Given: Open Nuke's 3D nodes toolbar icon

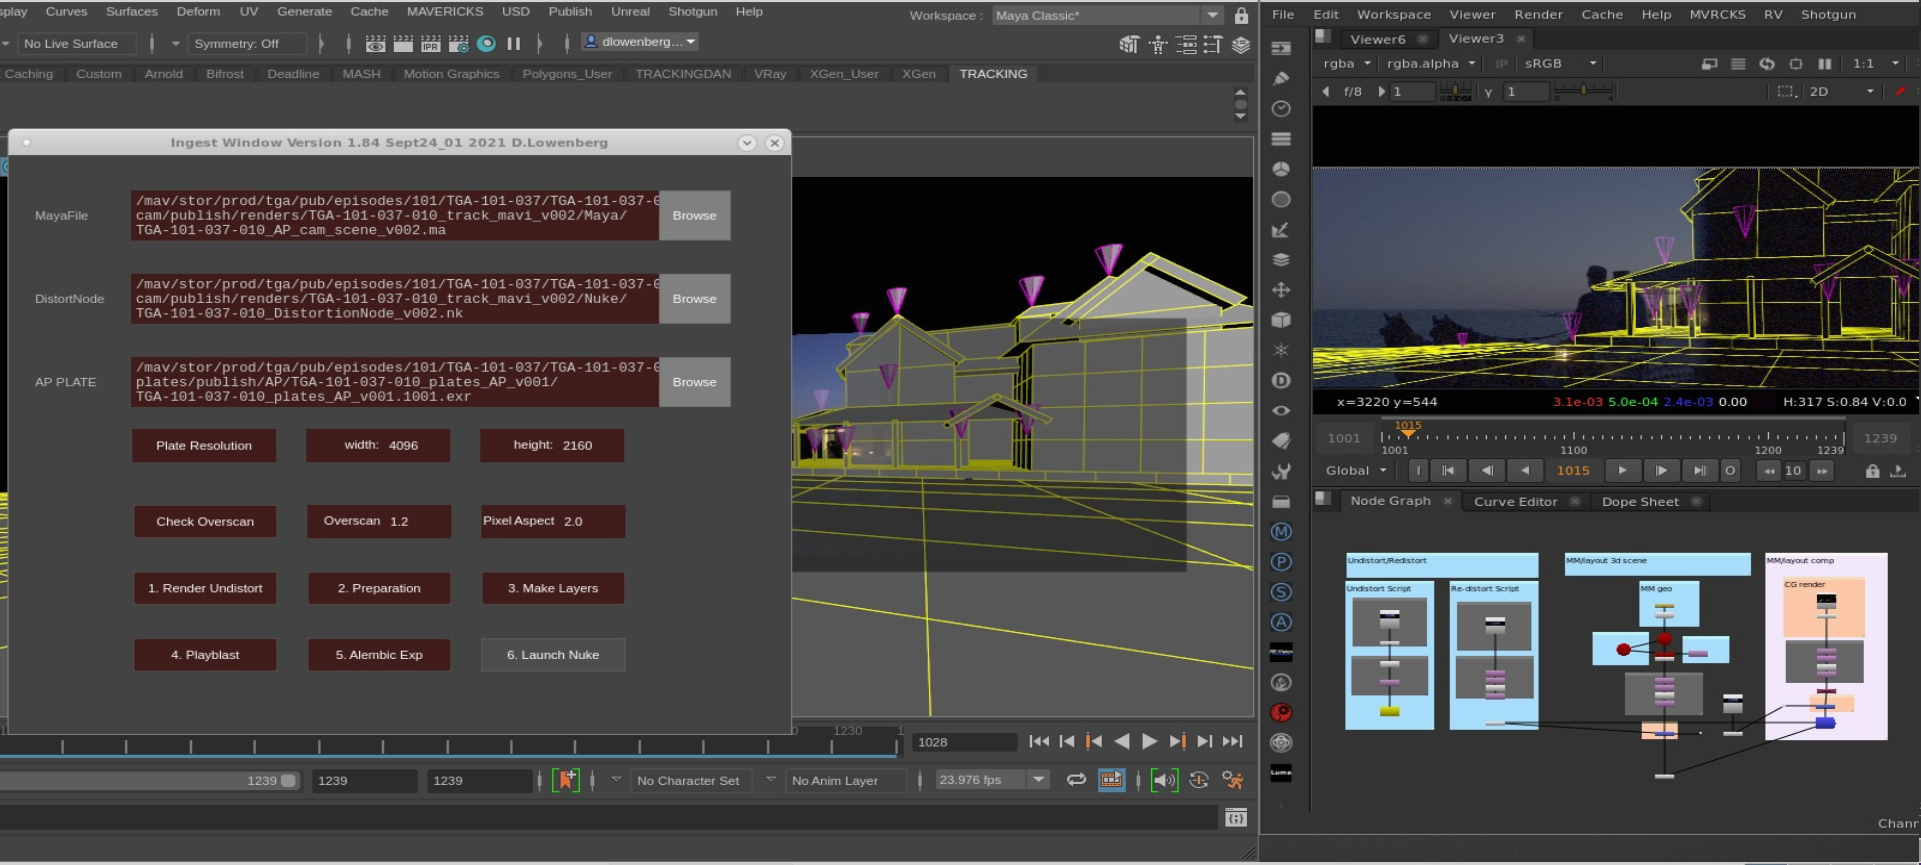Looking at the screenshot, I should 1281,320.
